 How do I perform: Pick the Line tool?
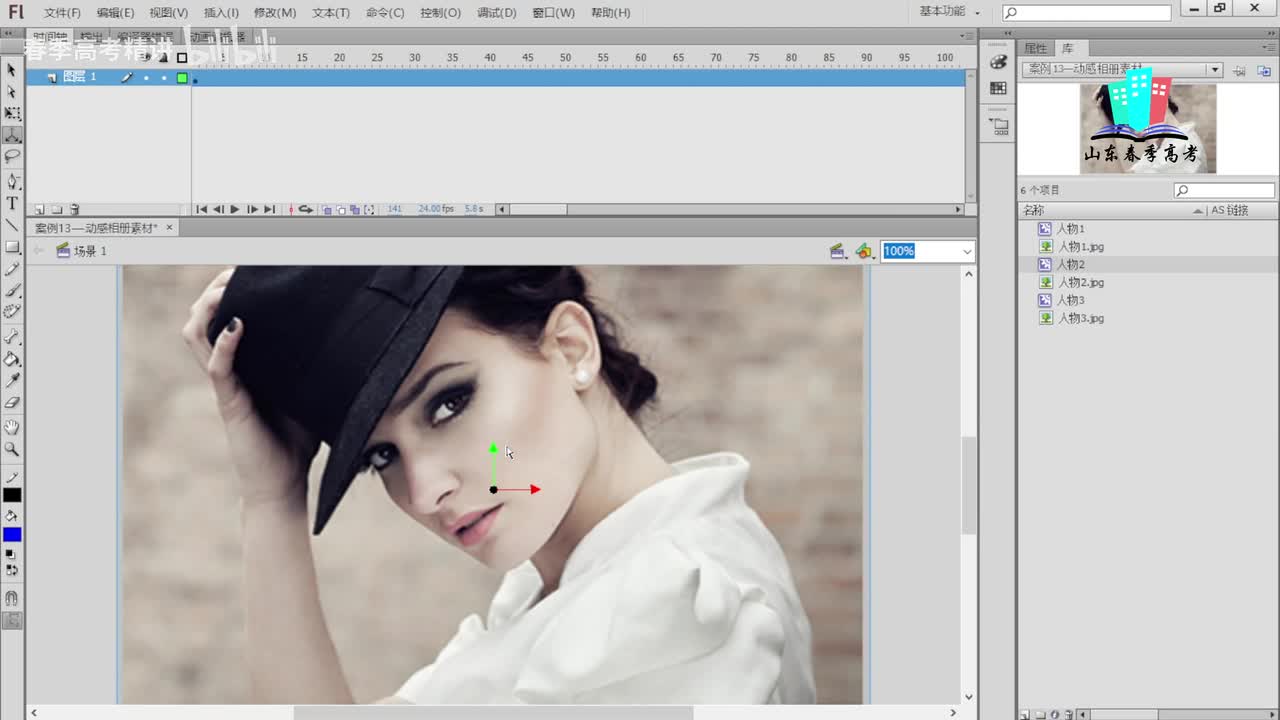pyautogui.click(x=12, y=225)
